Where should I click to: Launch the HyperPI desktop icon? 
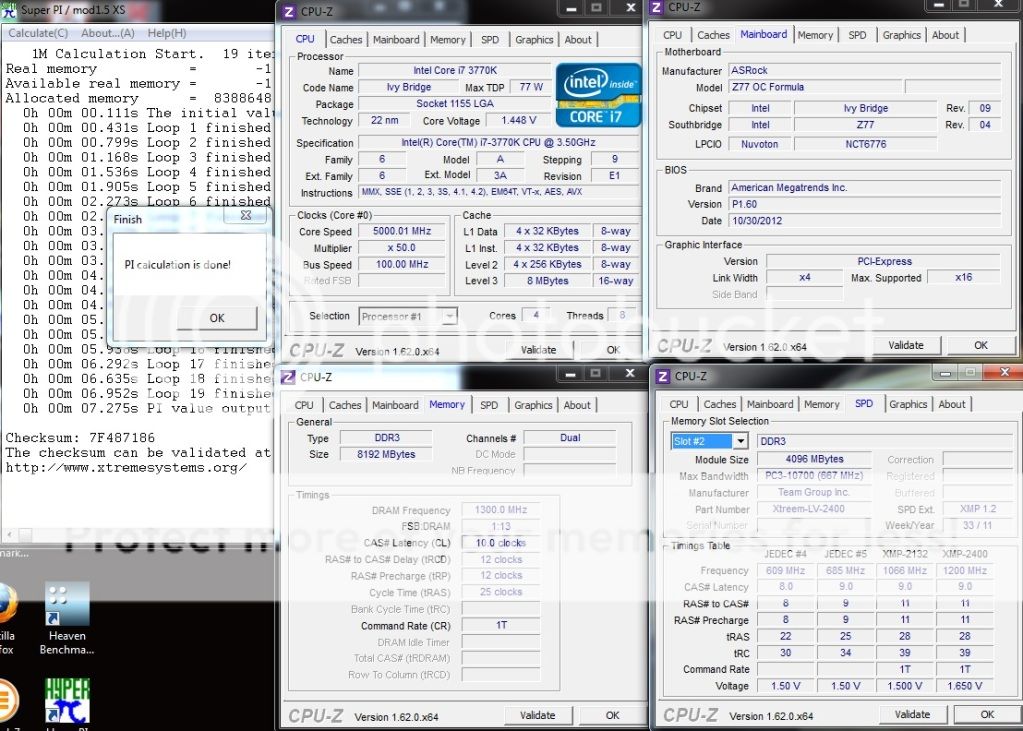point(67,700)
